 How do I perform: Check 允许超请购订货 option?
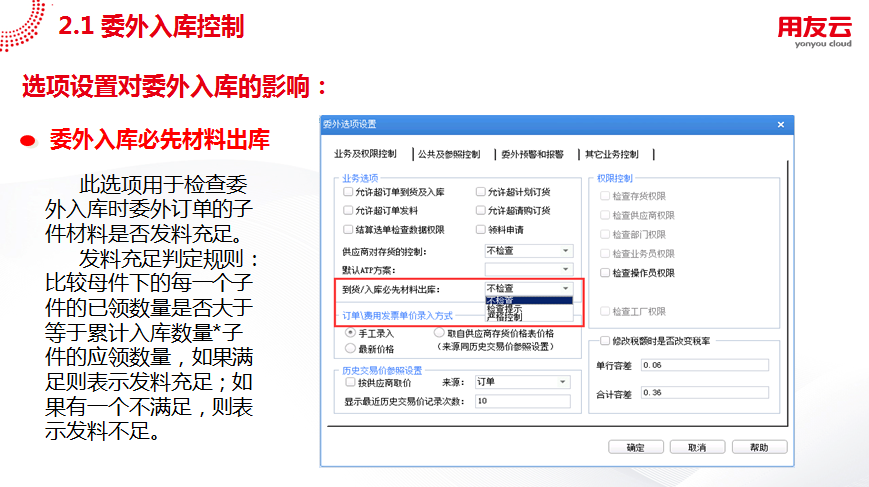[x=480, y=211]
